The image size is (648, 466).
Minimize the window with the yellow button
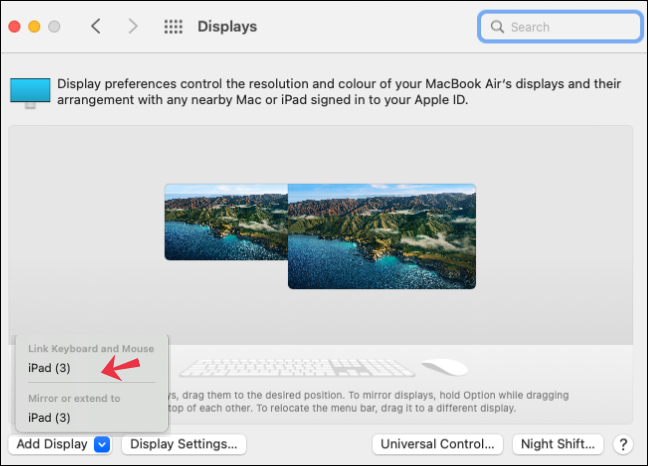click(34, 26)
